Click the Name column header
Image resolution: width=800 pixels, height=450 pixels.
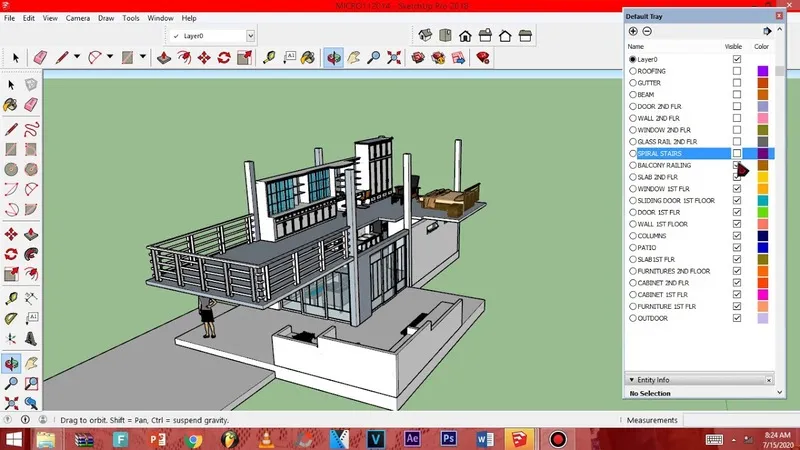[636, 47]
